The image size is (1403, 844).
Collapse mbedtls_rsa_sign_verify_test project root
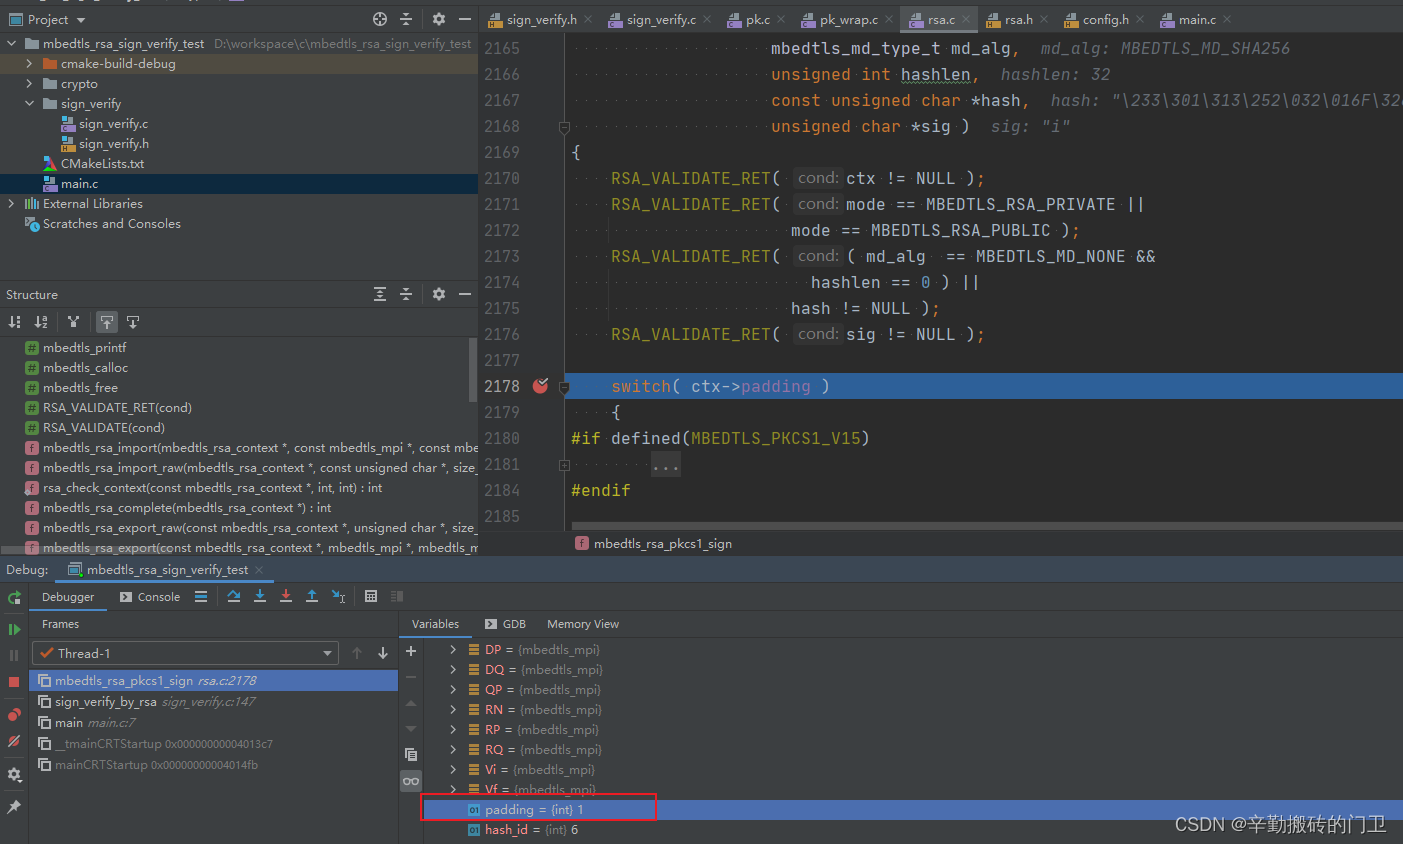click(x=12, y=44)
